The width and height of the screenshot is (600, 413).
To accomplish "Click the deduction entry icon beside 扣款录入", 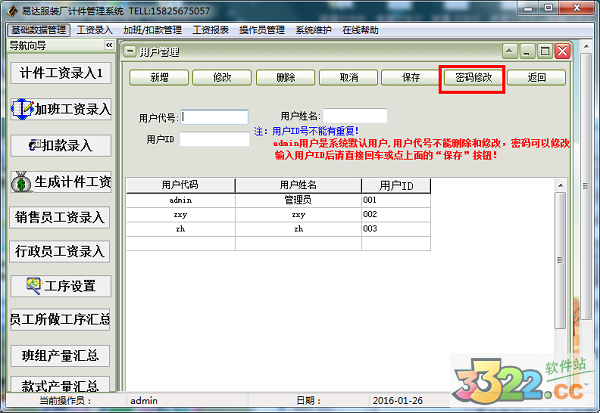I will (x=35, y=145).
